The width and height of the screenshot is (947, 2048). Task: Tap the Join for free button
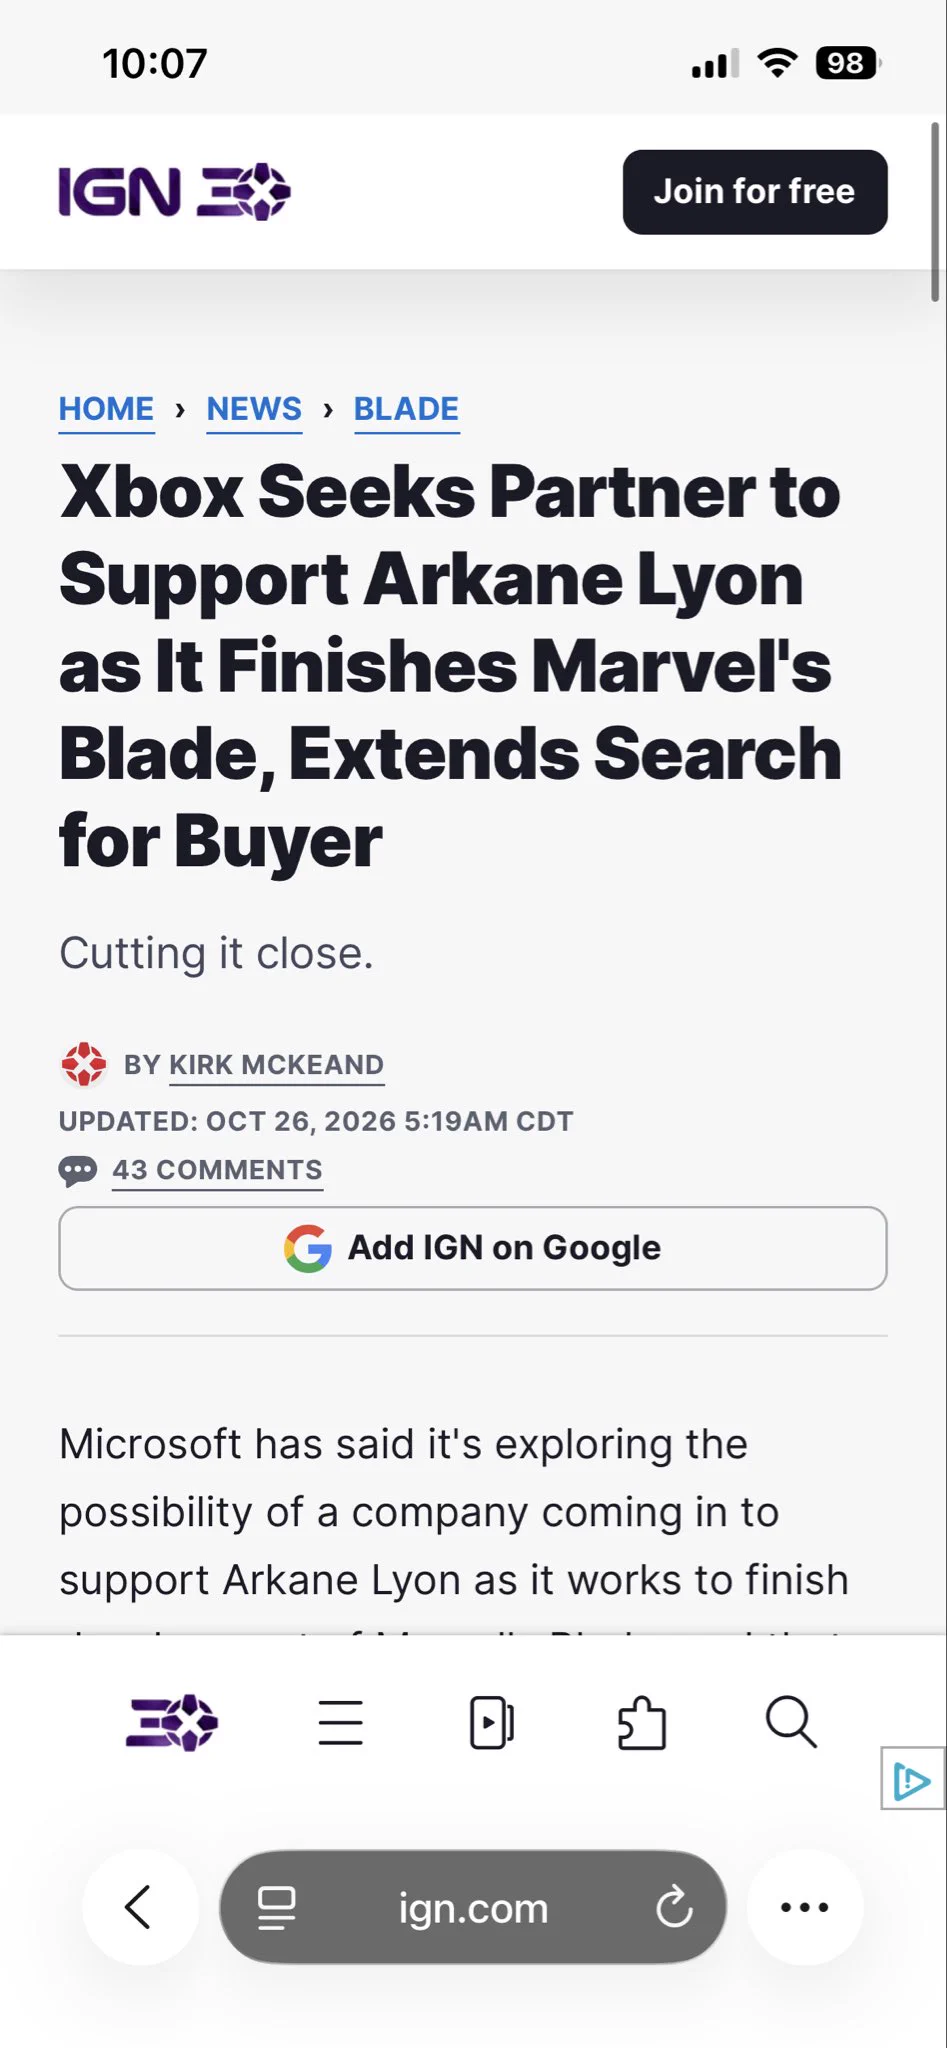tap(755, 192)
